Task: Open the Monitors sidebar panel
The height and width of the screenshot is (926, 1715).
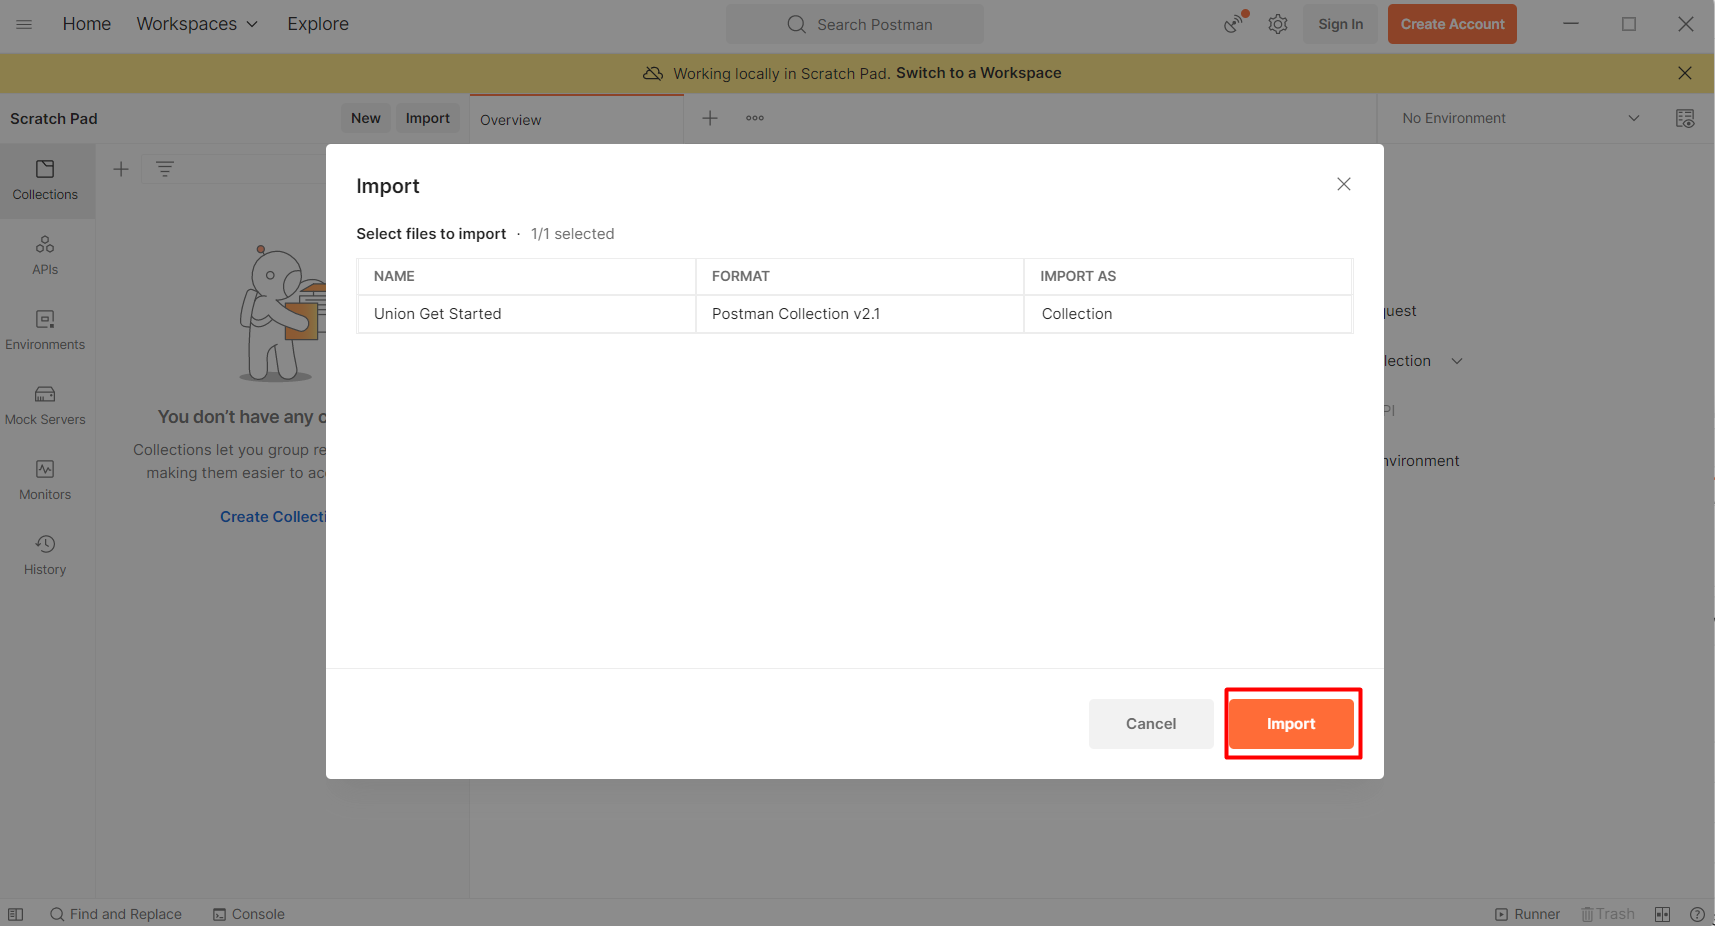Action: tap(45, 481)
